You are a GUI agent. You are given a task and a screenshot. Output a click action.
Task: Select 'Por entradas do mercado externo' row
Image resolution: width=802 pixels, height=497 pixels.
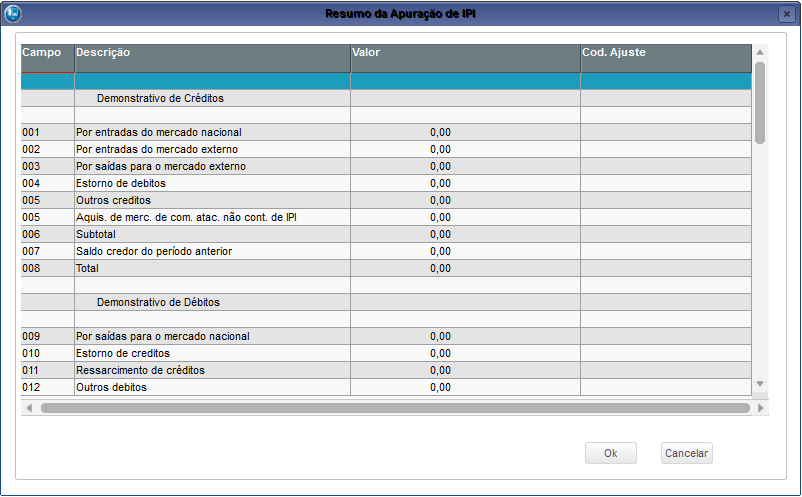pos(386,149)
